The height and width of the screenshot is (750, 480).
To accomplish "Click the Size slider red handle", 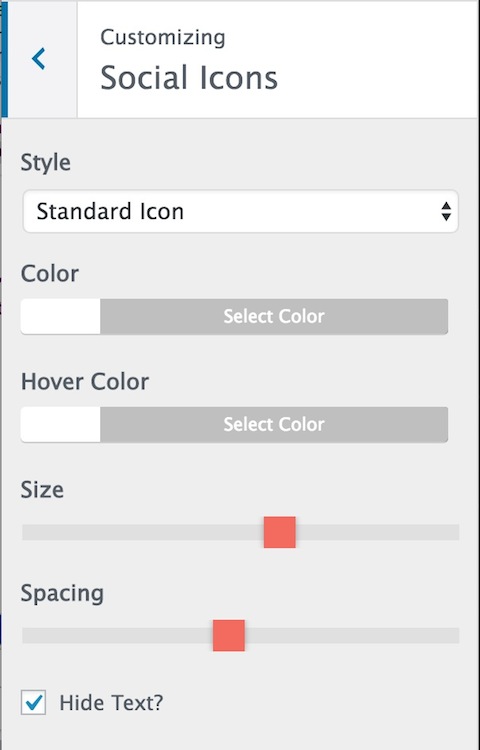I will click(280, 532).
